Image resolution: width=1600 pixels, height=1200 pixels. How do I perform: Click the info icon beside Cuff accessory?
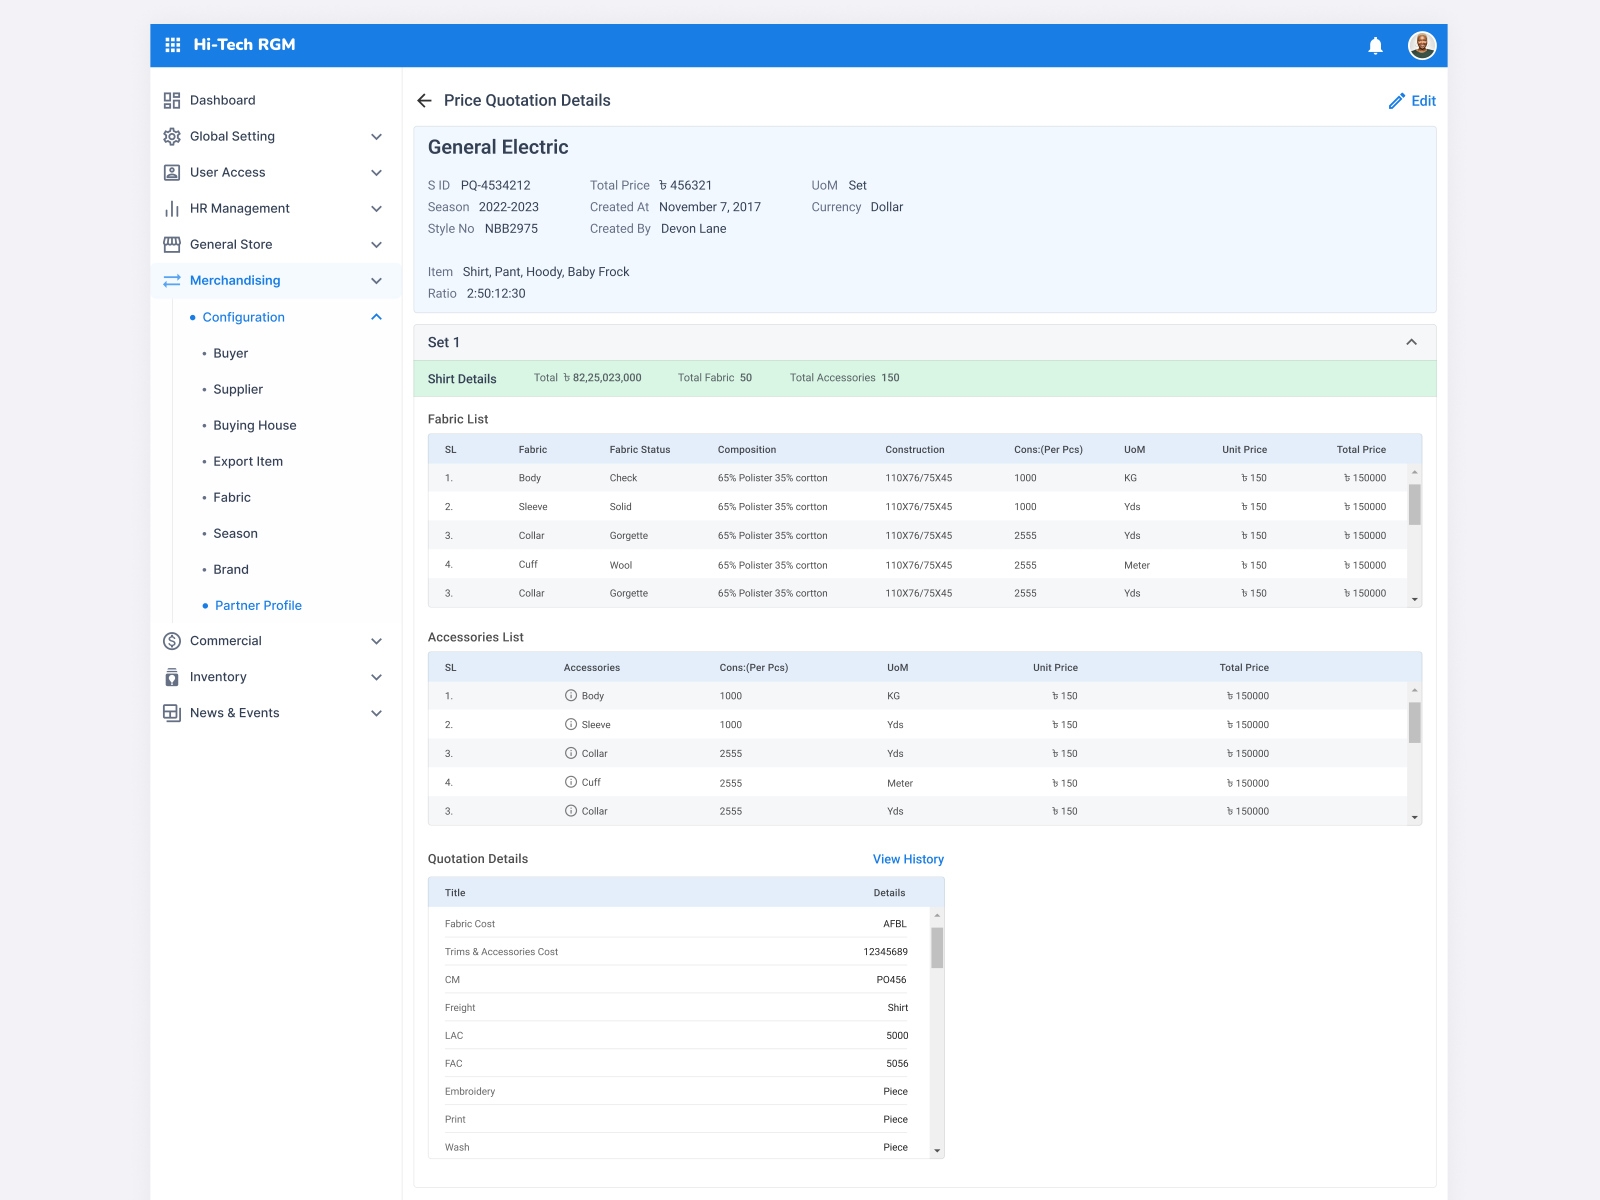click(571, 782)
